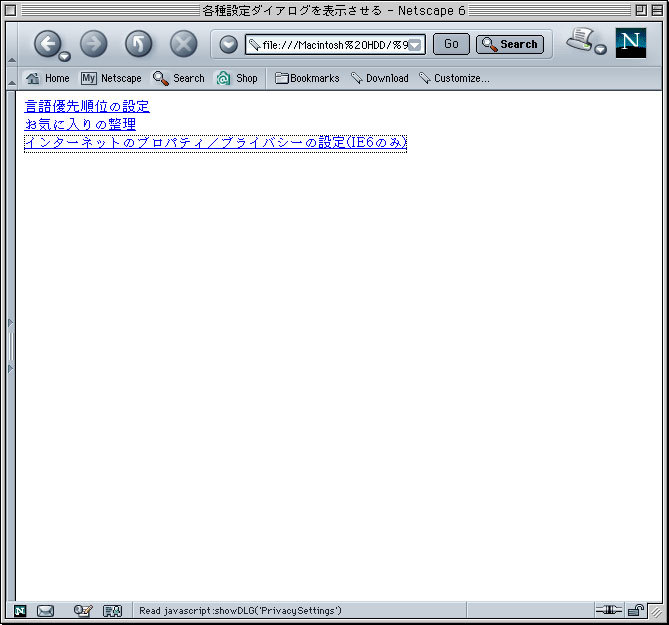This screenshot has width=669, height=625.
Task: Open the Shop toolbar item
Action: [x=237, y=78]
